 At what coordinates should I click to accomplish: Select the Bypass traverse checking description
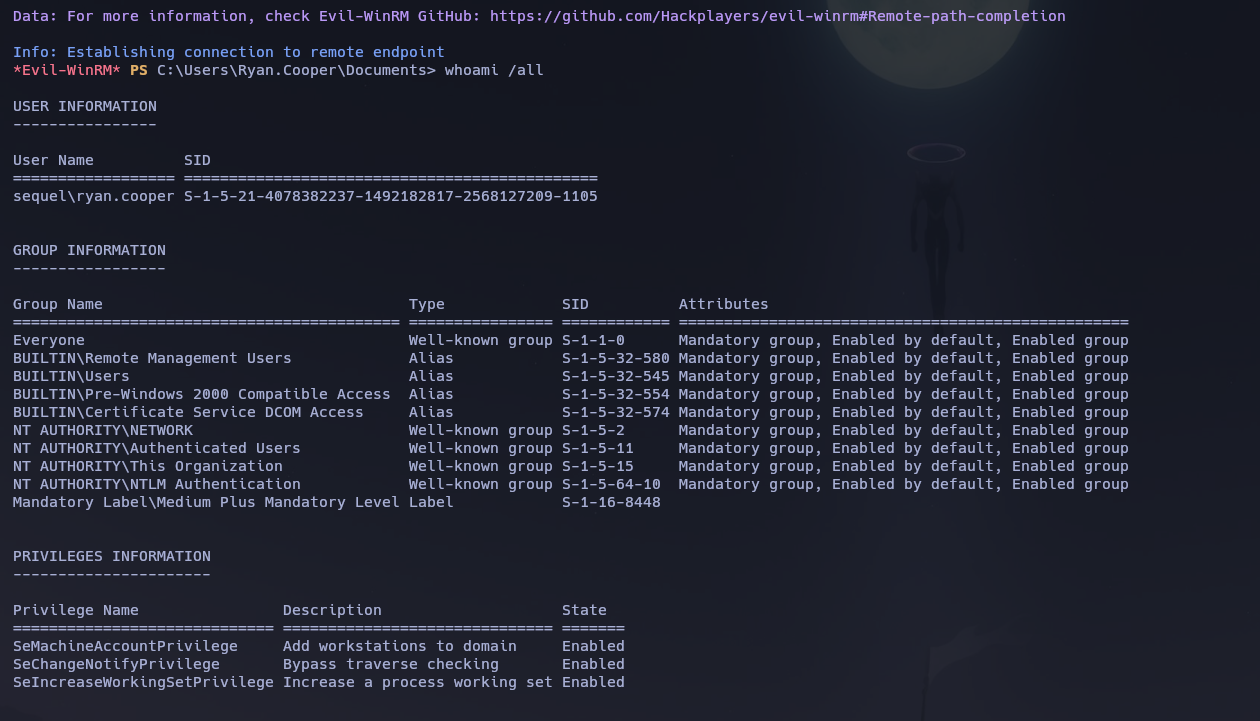tap(391, 664)
